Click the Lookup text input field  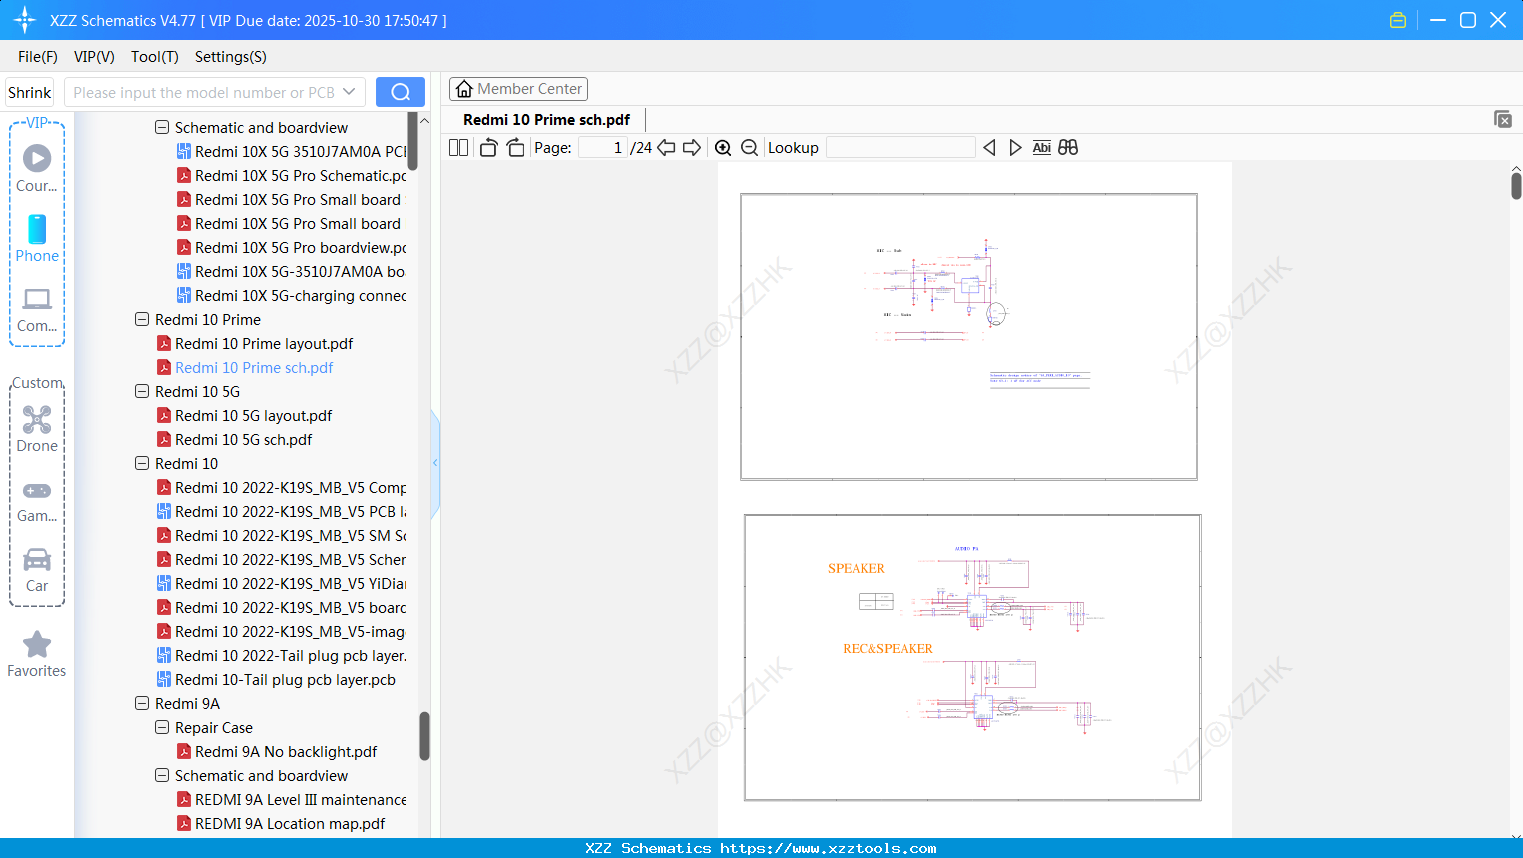click(x=900, y=148)
